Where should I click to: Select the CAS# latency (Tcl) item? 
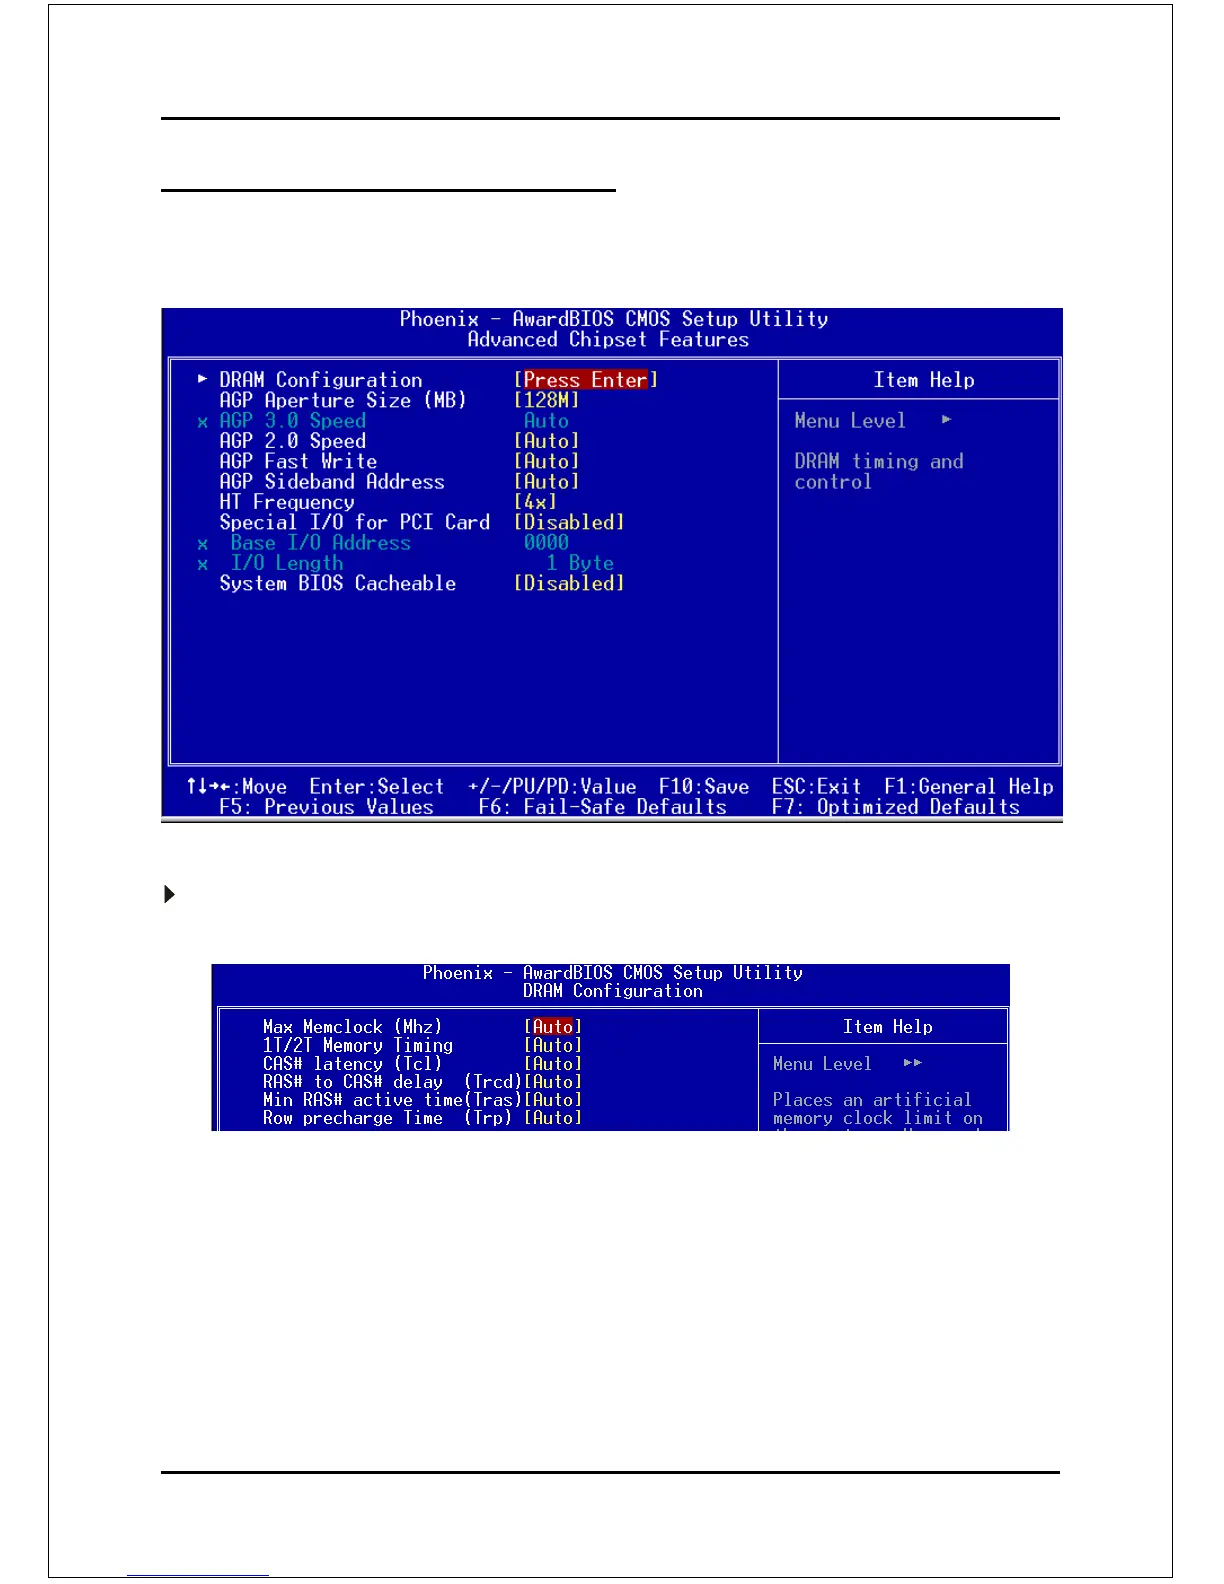tap(352, 1064)
